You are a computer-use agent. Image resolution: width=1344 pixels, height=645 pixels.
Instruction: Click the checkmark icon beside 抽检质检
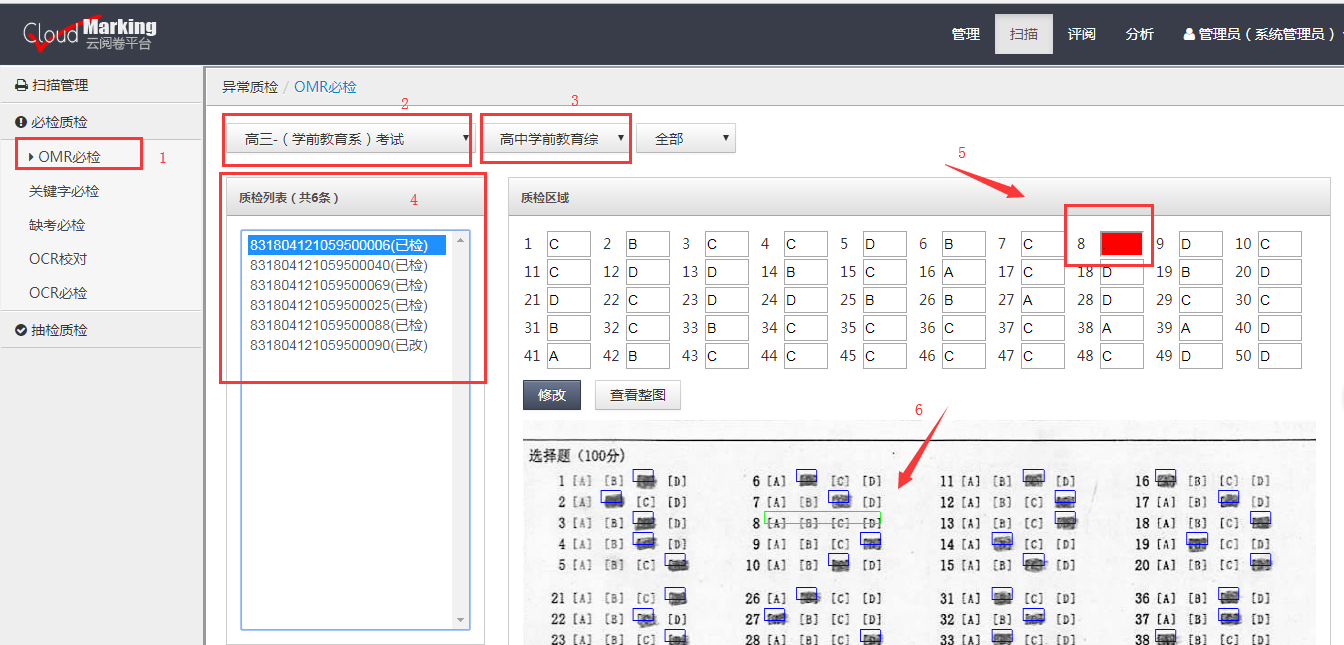pos(20,330)
